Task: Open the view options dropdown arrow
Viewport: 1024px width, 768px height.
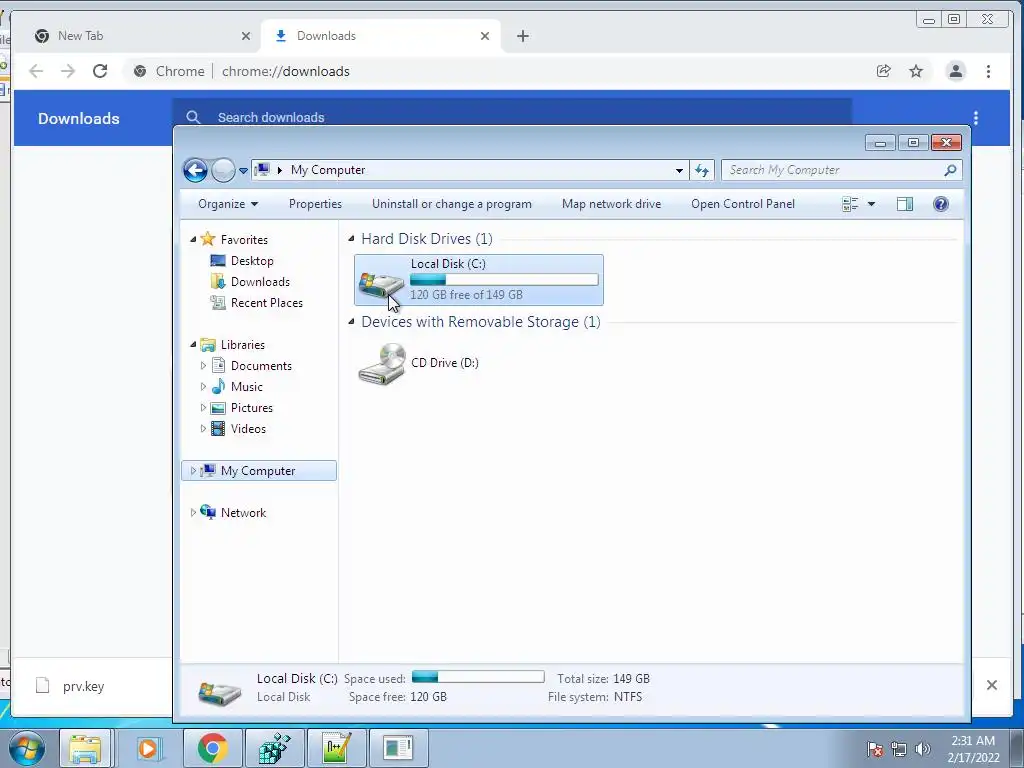Action: [x=871, y=204]
